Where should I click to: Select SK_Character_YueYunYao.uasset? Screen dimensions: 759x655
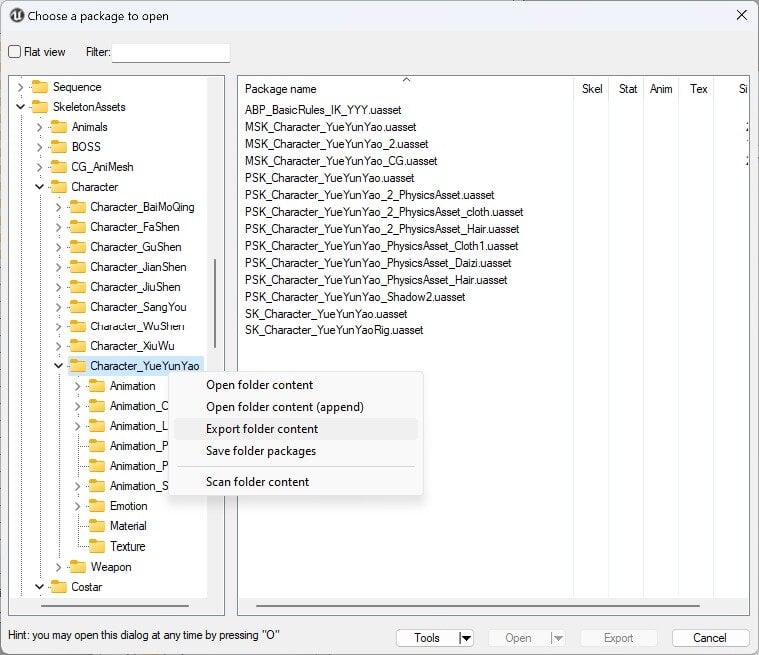pyautogui.click(x=326, y=314)
